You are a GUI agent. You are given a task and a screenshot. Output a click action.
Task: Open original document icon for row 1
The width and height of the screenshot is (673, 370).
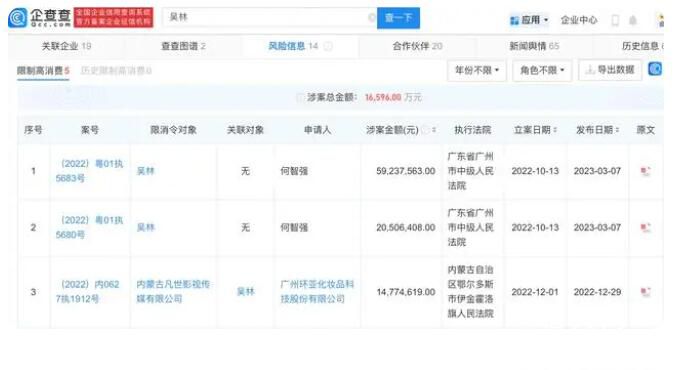(x=646, y=171)
